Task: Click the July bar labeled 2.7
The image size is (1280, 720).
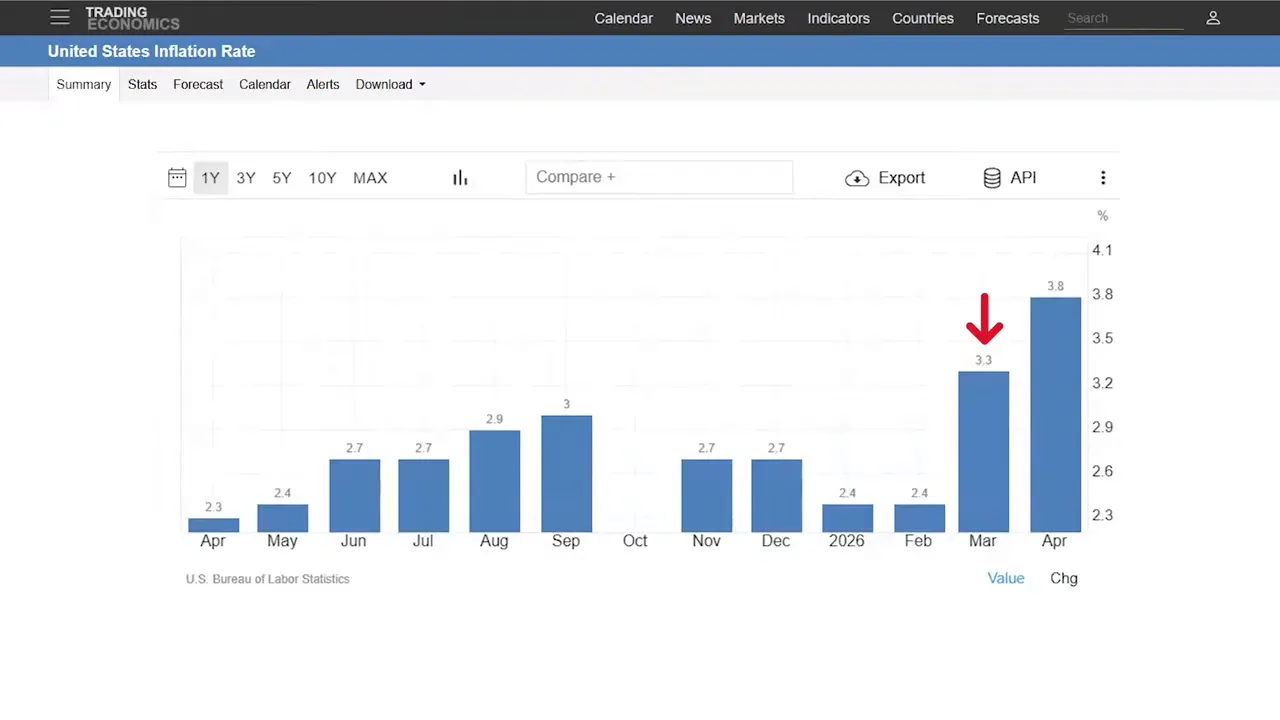Action: pos(423,496)
